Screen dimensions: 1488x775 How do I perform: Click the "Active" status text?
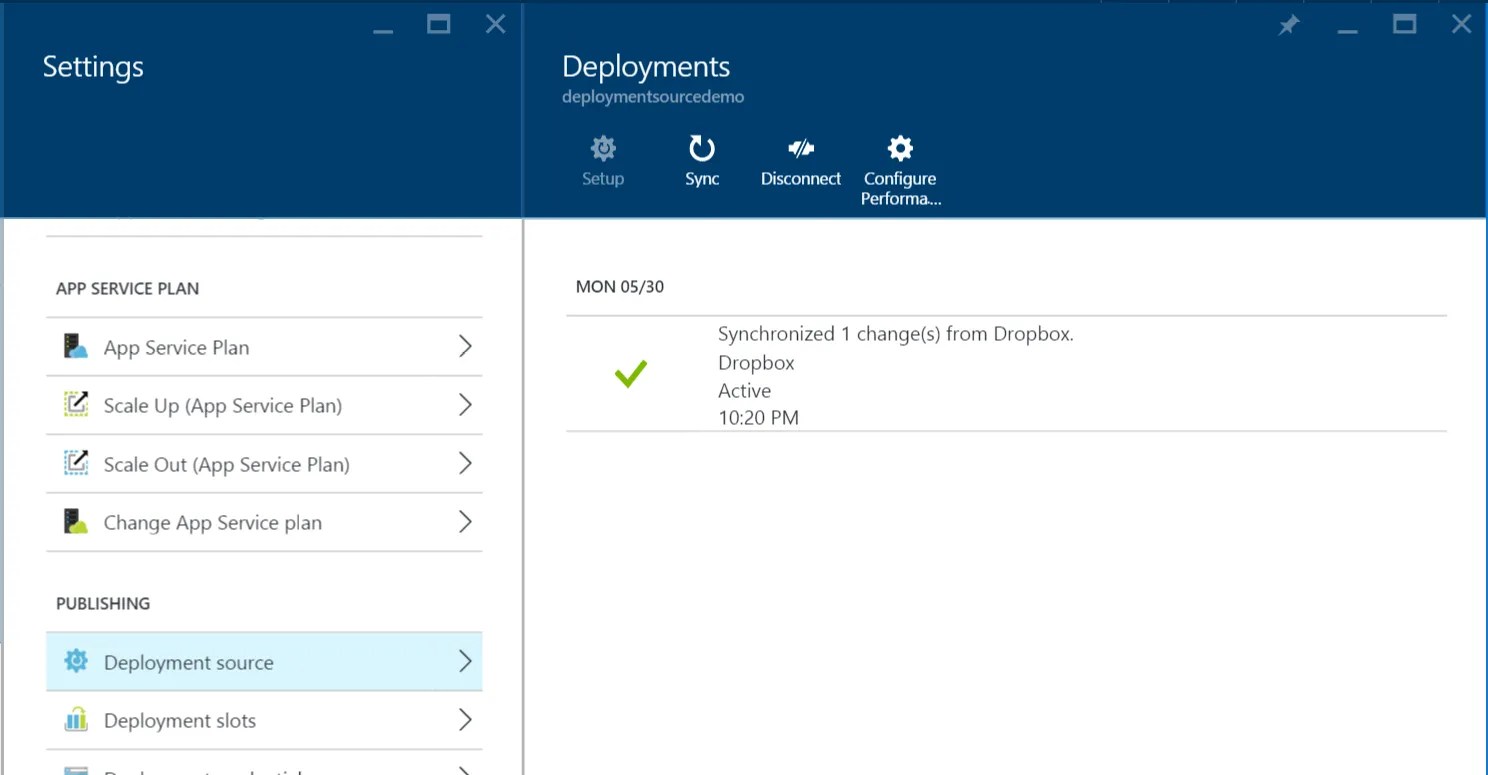744,390
